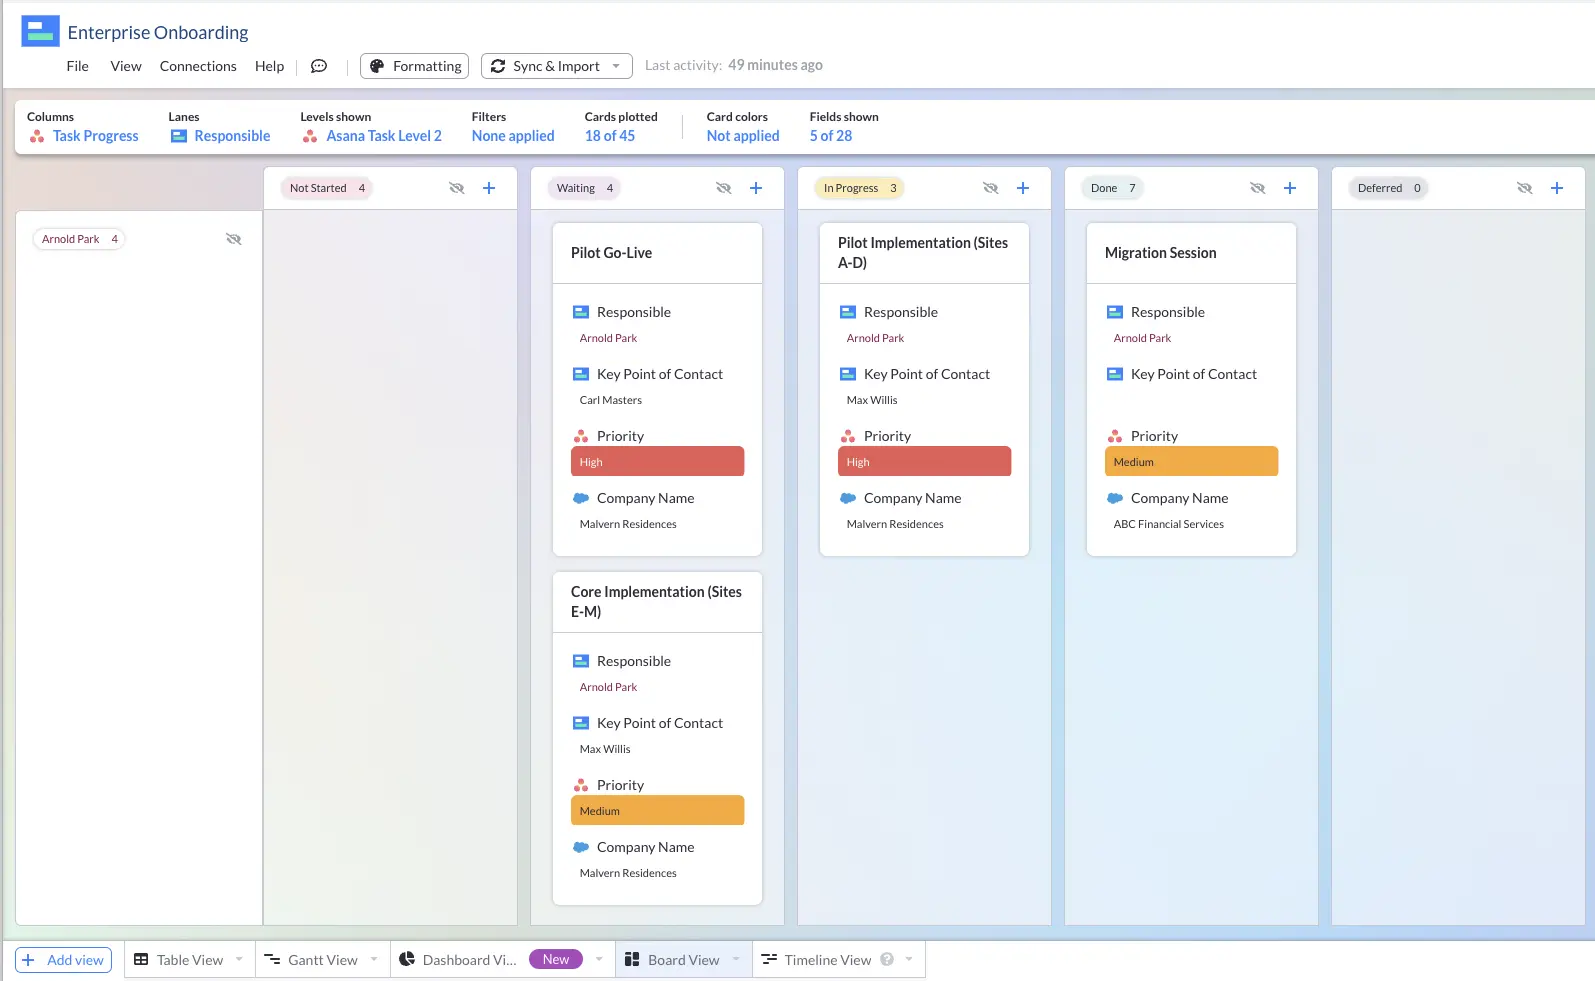The image size is (1595, 981).
Task: Hide the Waiting column
Action: [724, 188]
